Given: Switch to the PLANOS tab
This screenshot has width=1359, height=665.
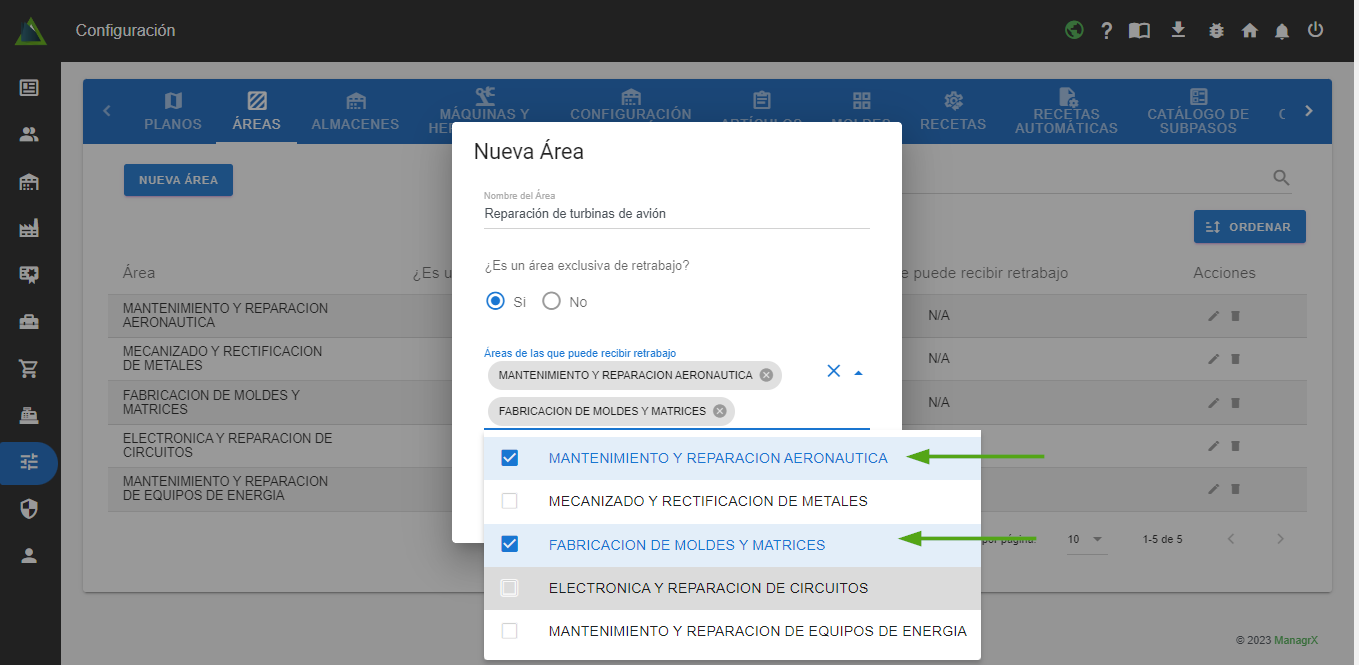Looking at the screenshot, I should point(173,112).
